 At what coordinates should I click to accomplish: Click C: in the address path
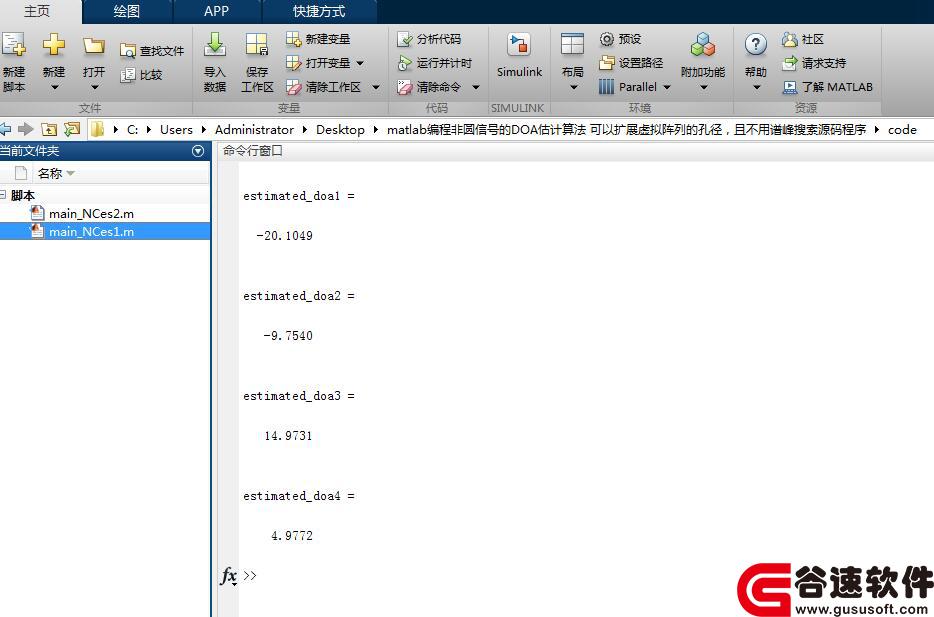(132, 130)
